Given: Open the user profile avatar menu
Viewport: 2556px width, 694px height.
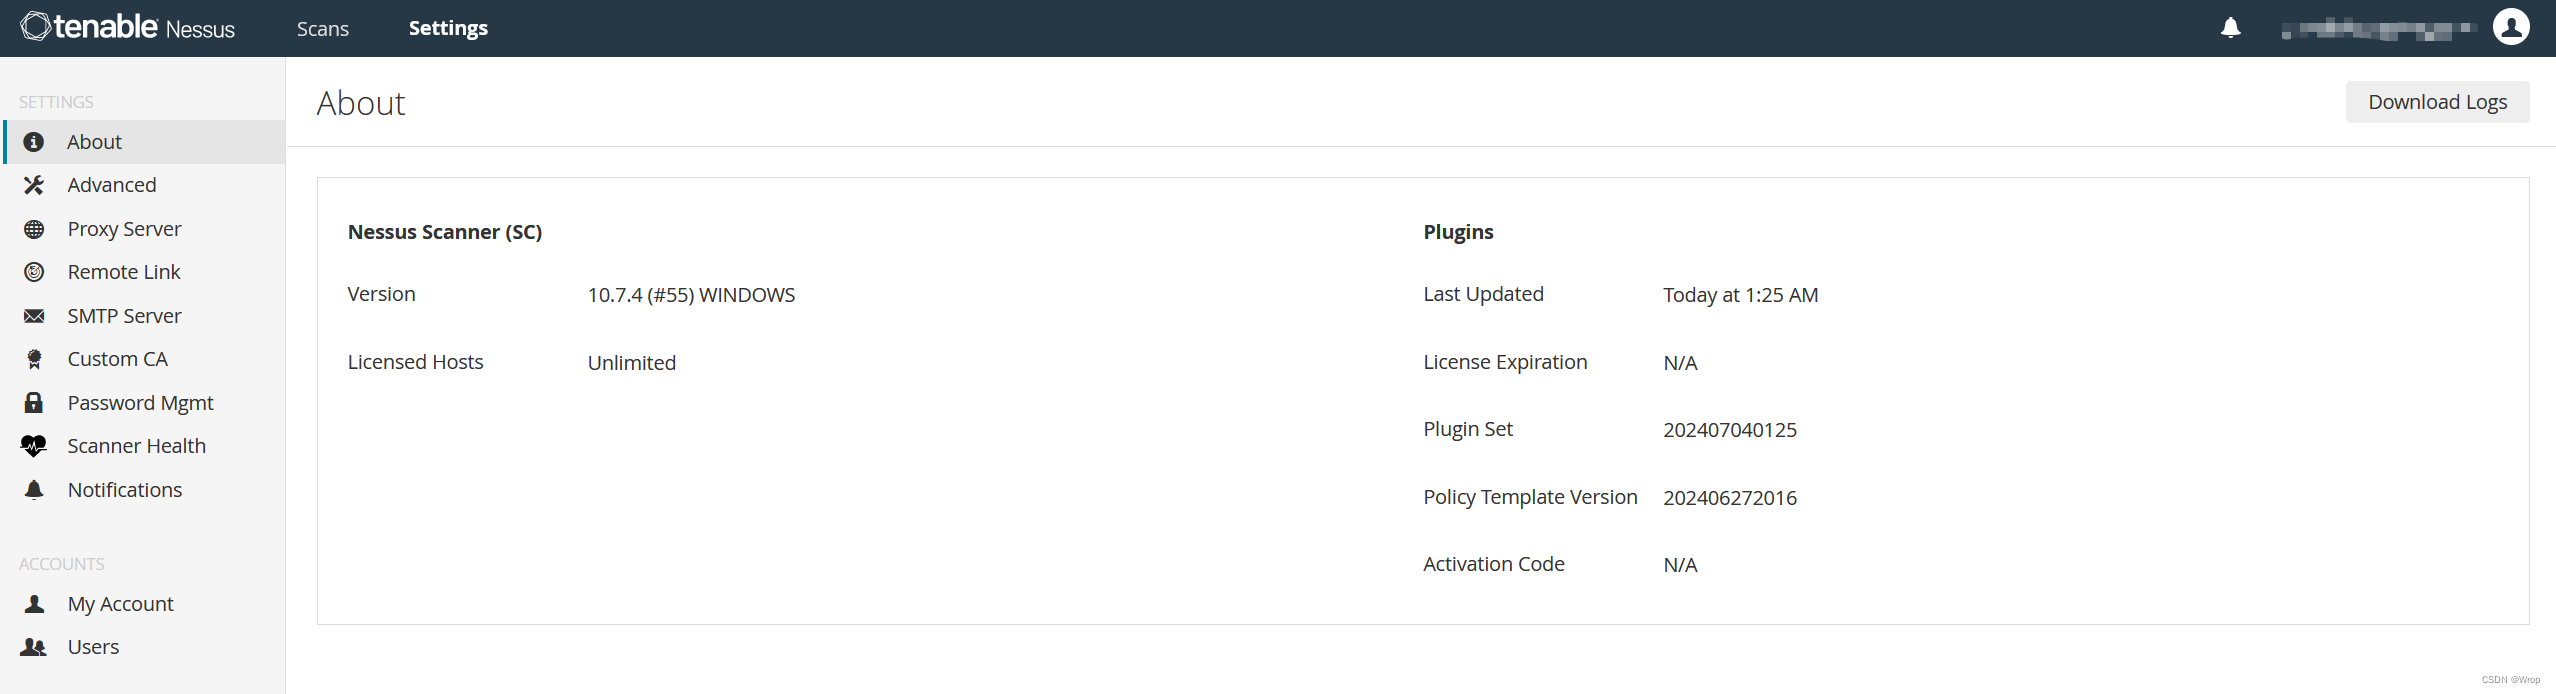Looking at the screenshot, I should 2511,27.
